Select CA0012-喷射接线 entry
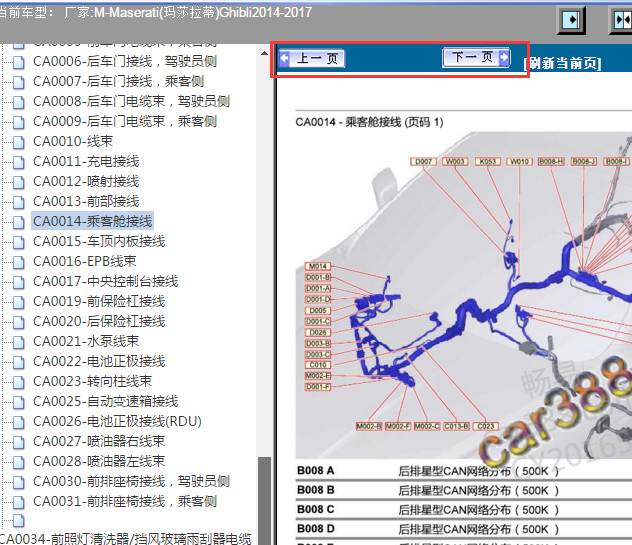This screenshot has height=545, width=632. (x=86, y=181)
